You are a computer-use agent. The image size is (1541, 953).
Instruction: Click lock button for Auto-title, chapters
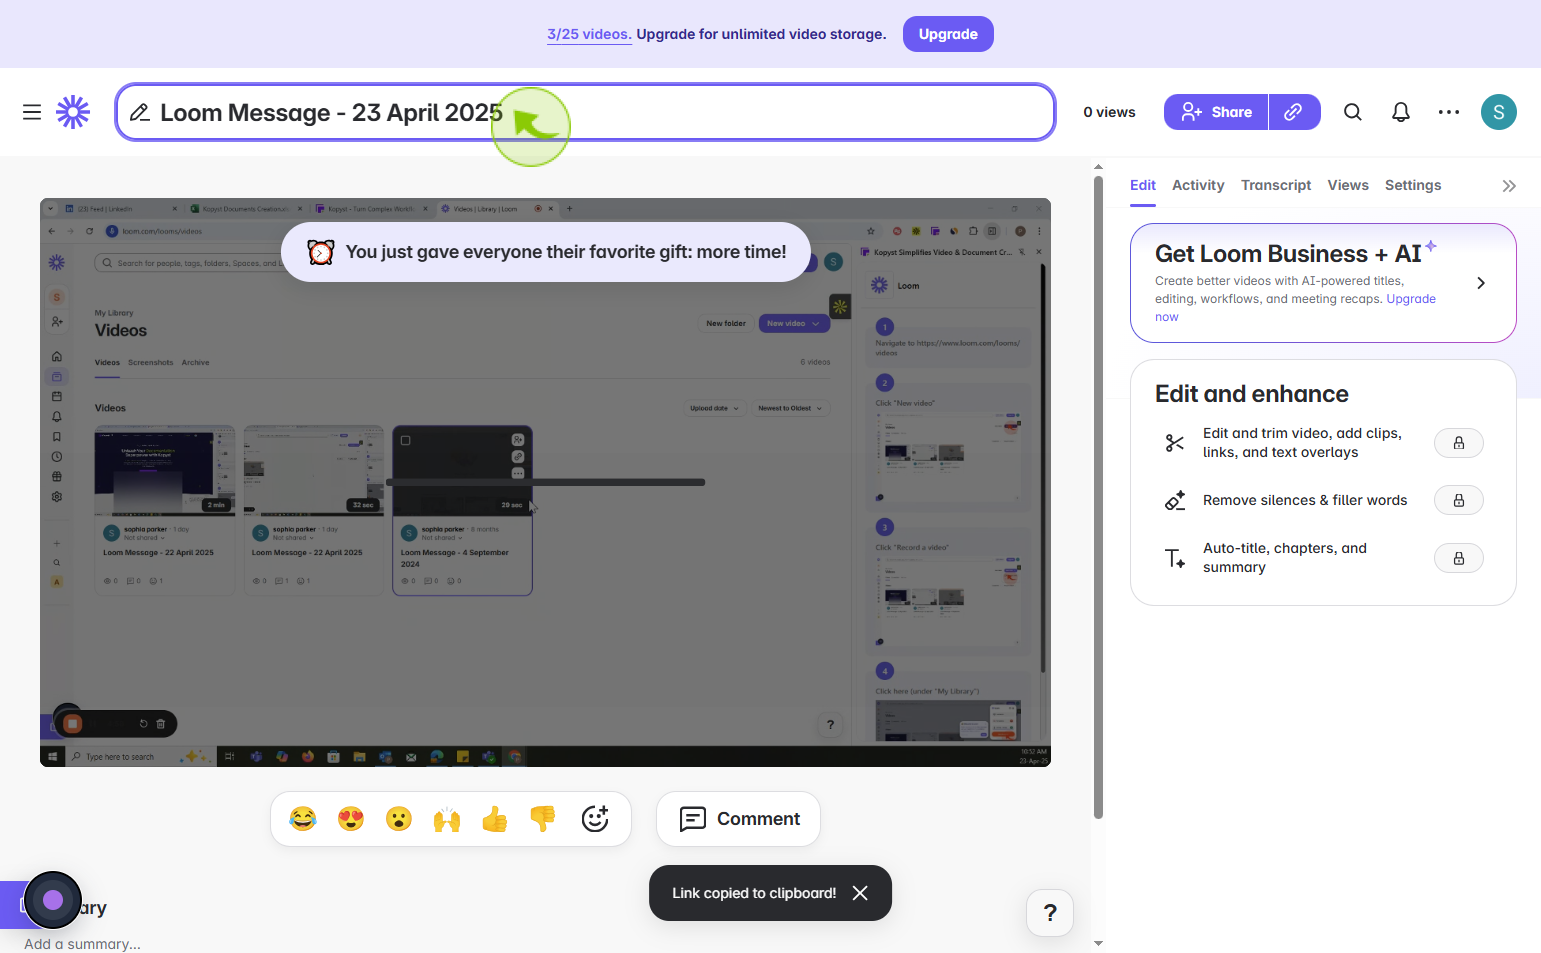point(1459,558)
